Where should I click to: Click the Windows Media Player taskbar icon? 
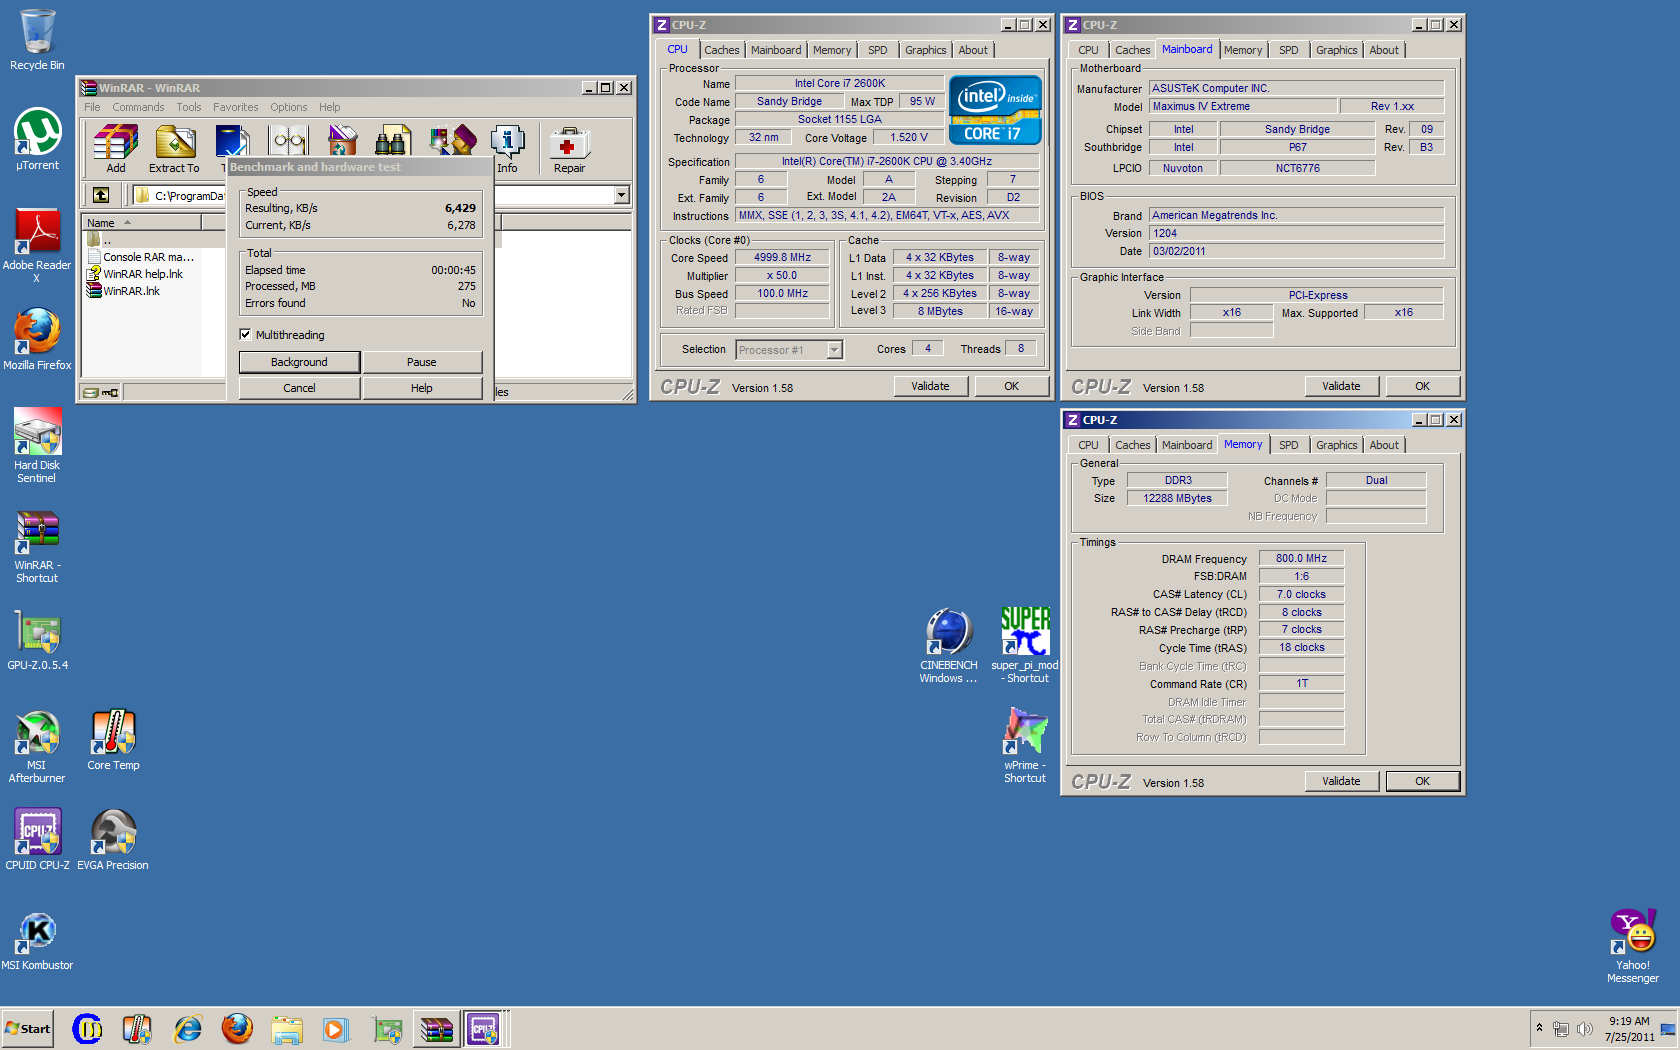(336, 1028)
